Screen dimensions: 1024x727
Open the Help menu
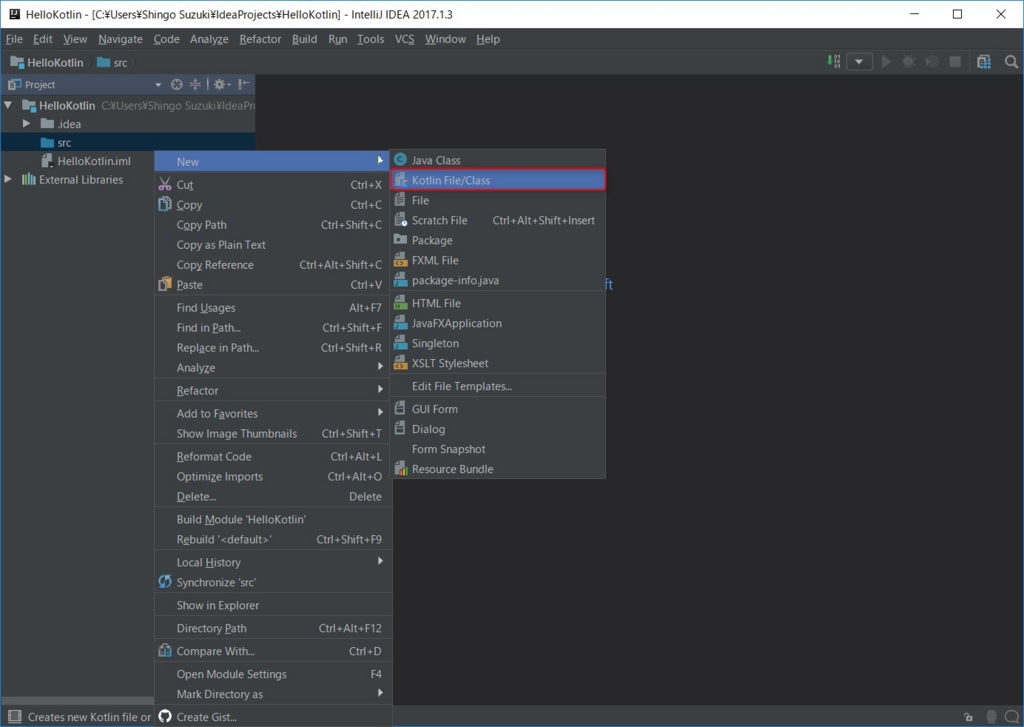click(x=488, y=39)
